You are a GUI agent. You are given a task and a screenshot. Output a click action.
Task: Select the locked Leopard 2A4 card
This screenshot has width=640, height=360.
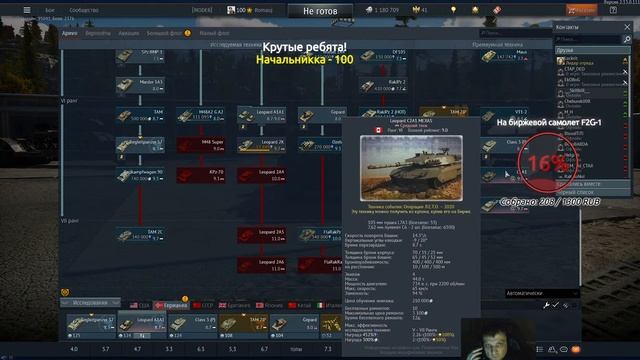point(262,176)
